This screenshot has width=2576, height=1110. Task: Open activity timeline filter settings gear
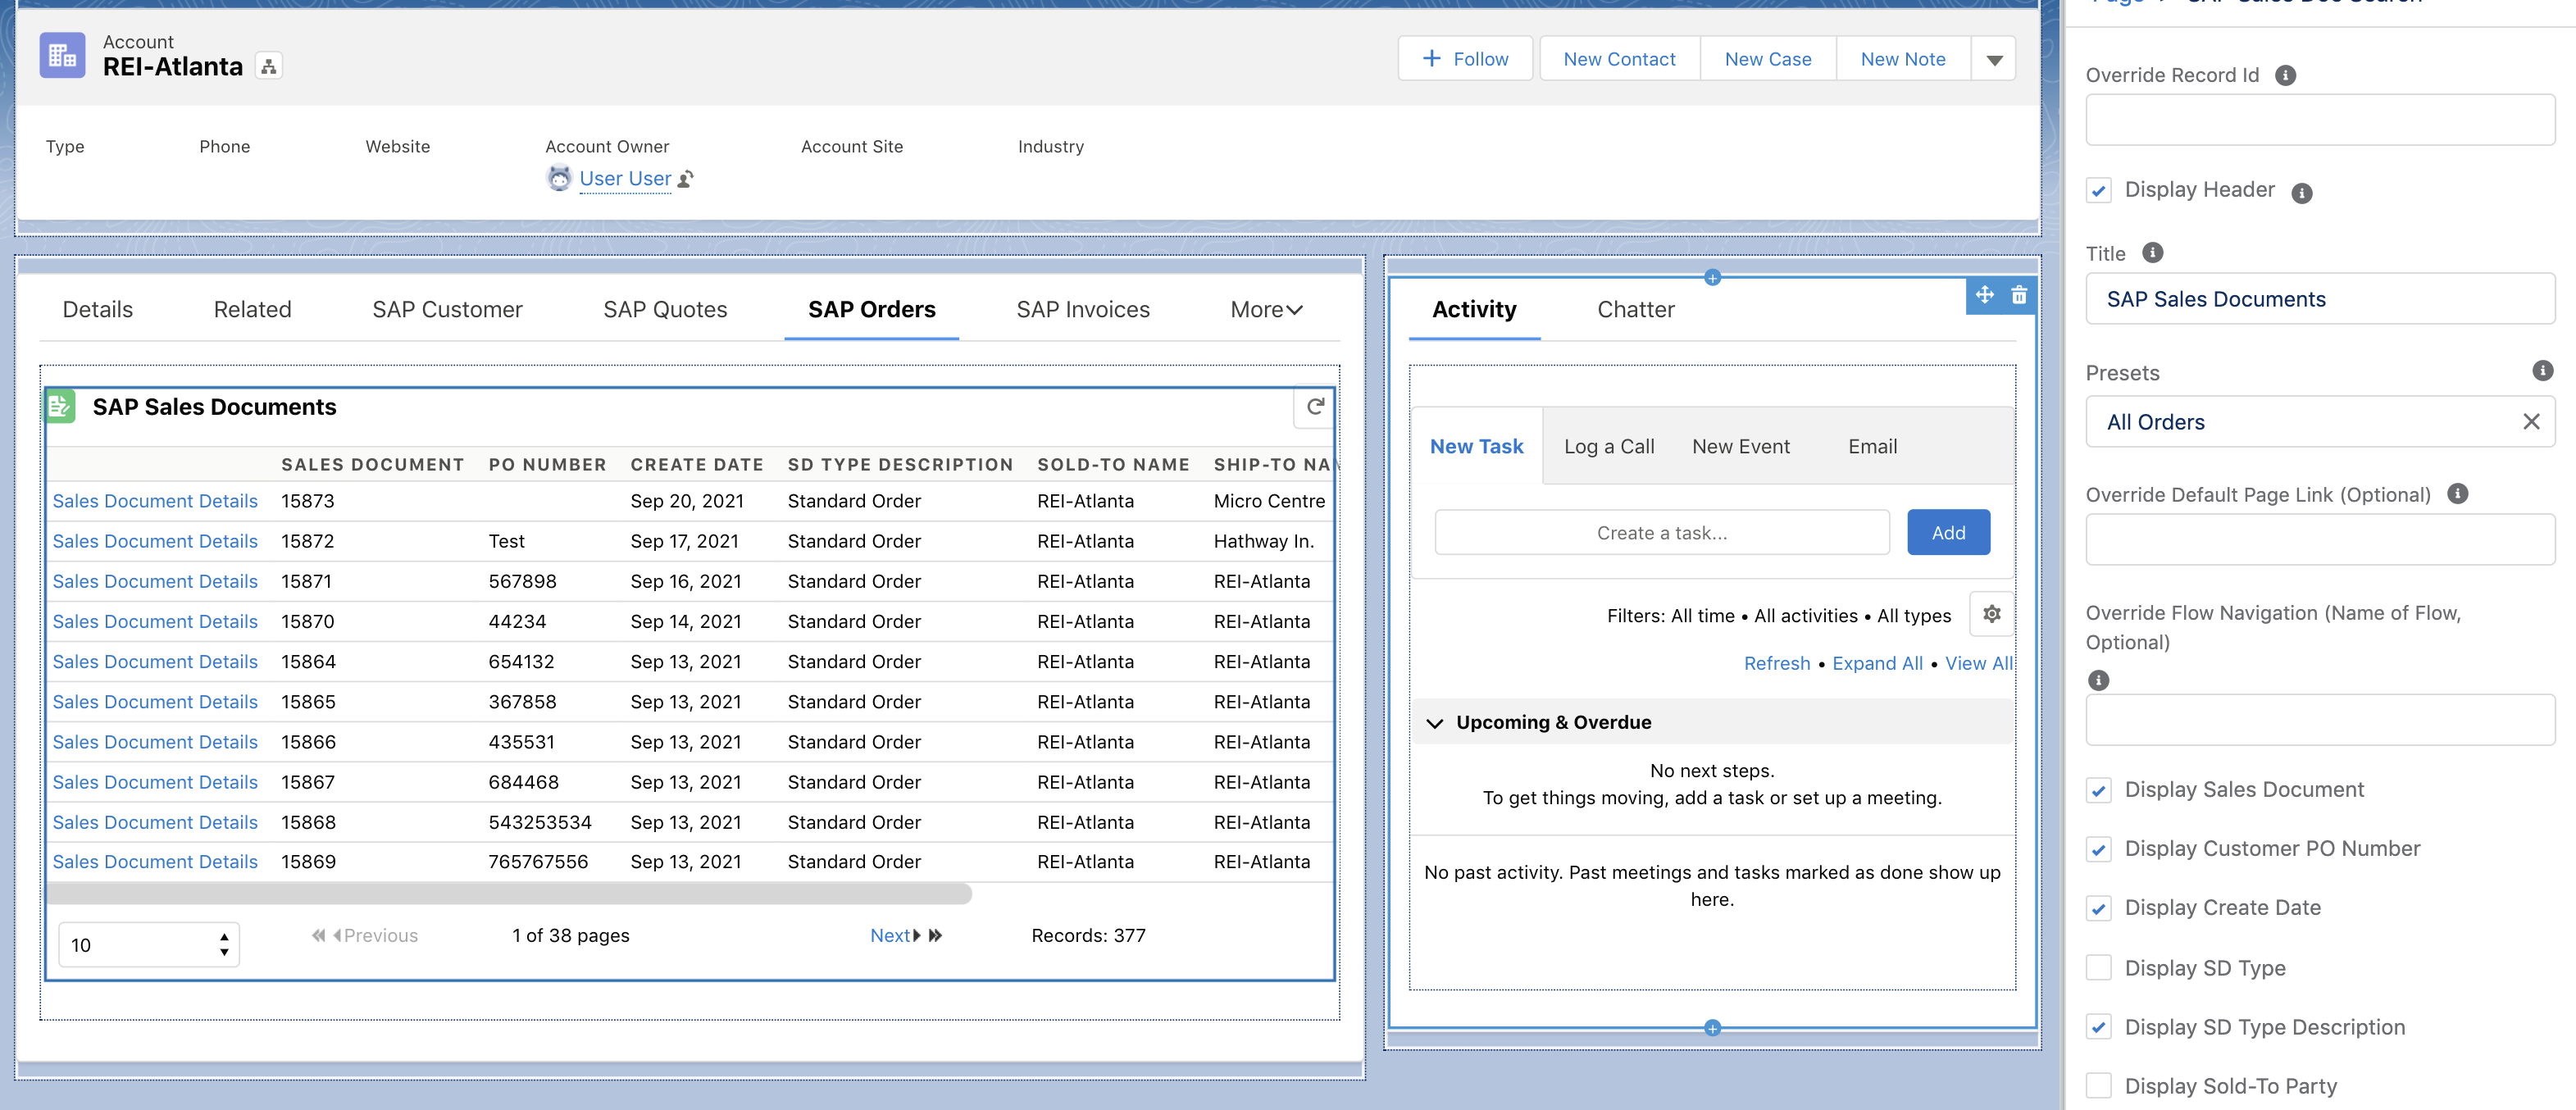[1991, 614]
